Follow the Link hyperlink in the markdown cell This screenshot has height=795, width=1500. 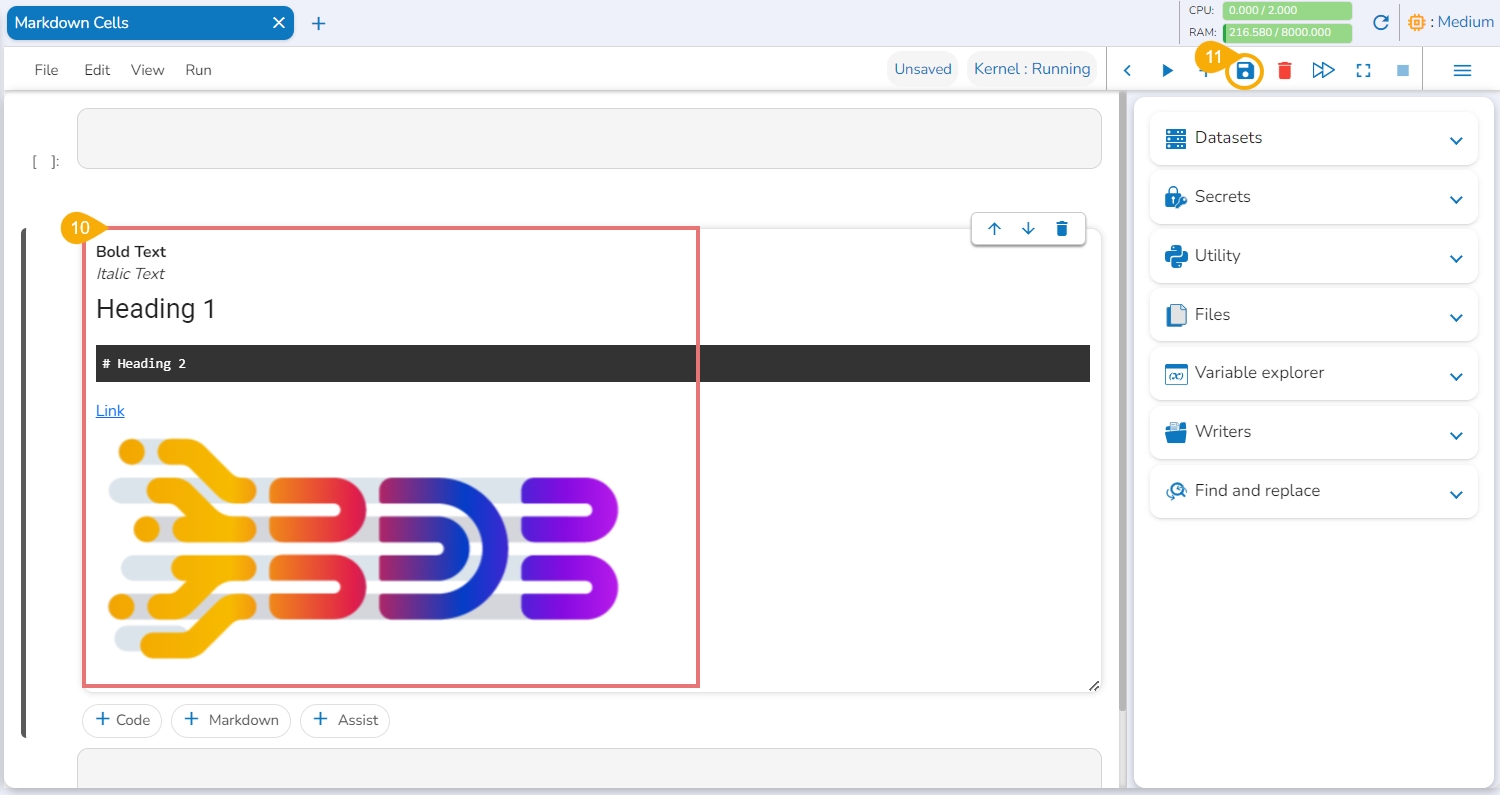pos(110,411)
